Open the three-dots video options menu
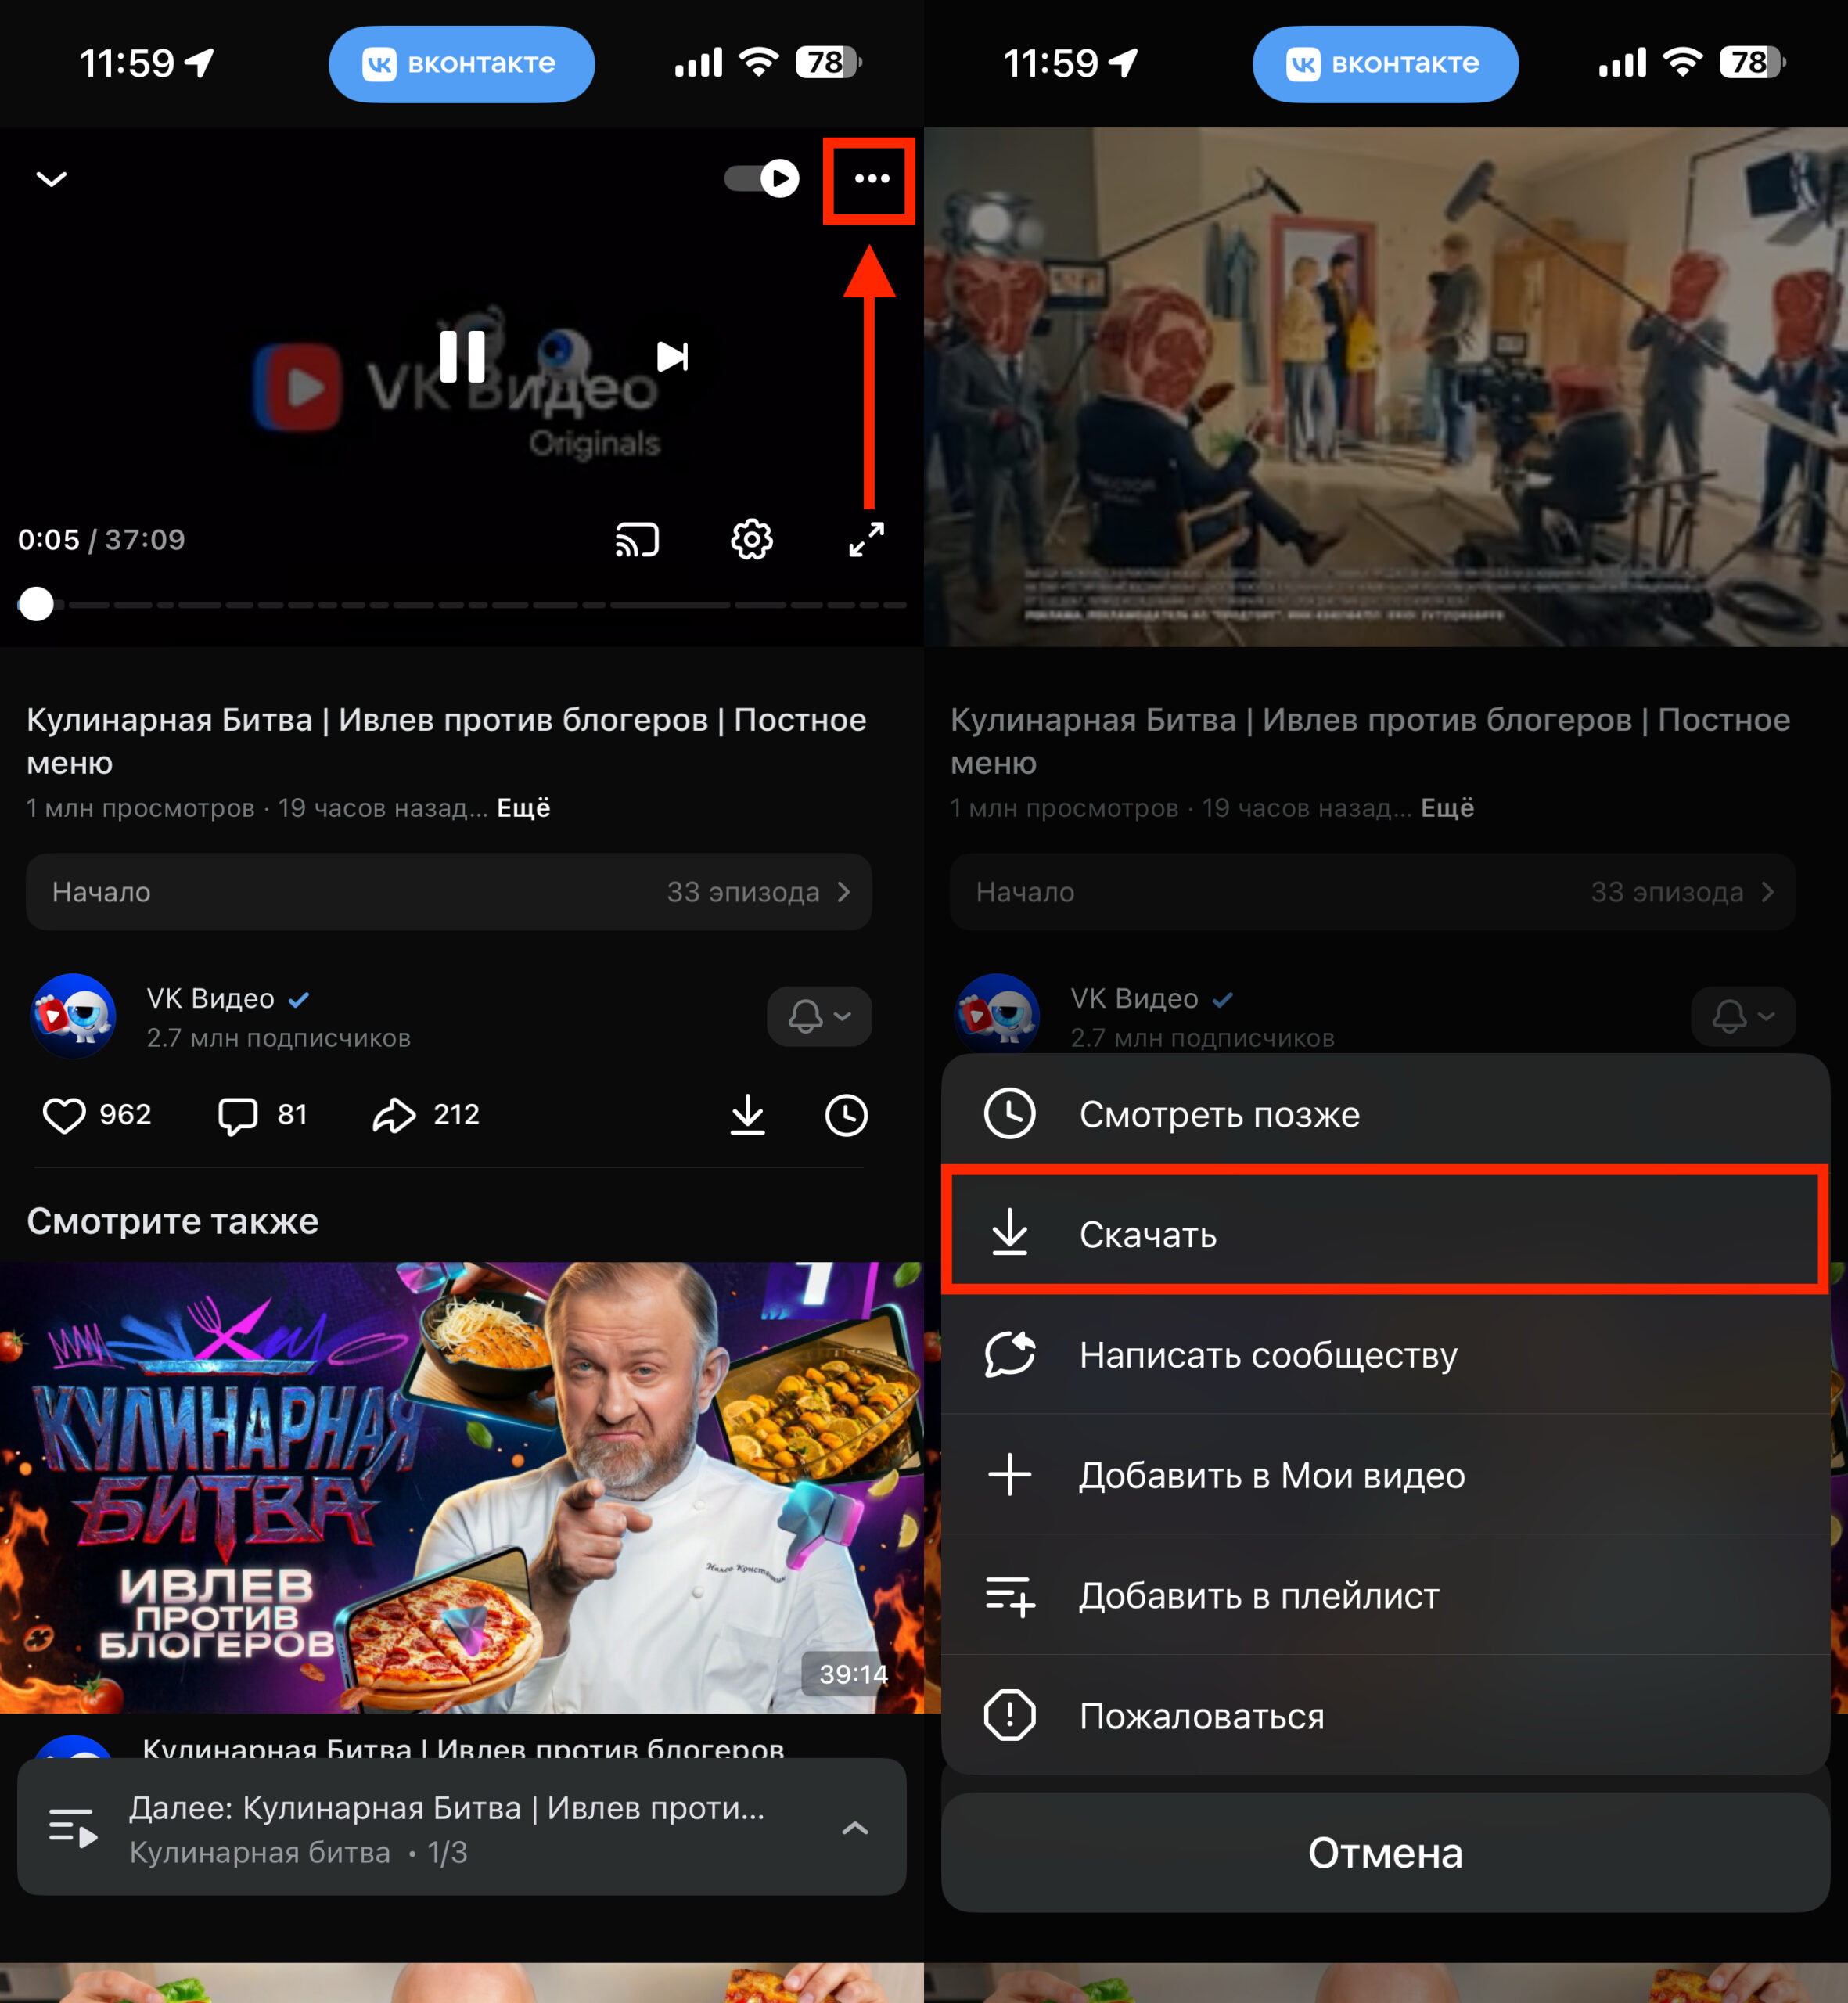 (x=870, y=180)
